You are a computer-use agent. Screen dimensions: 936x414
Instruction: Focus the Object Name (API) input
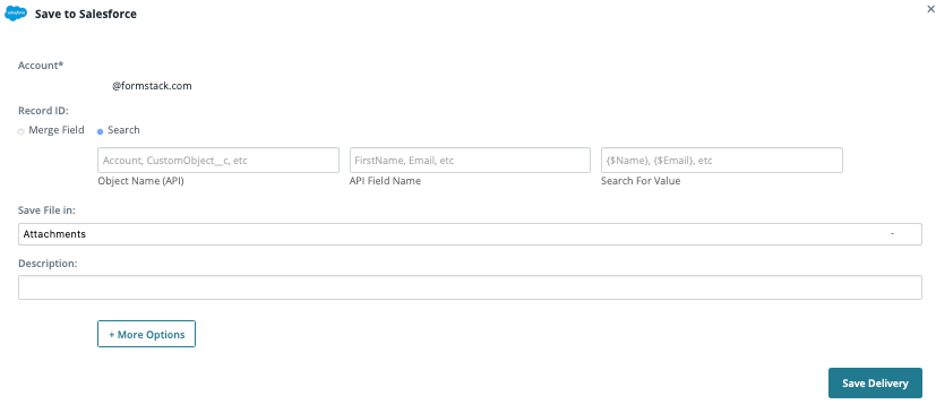pos(218,160)
